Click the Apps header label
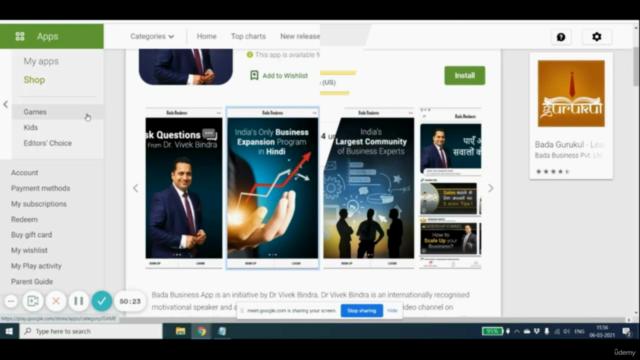 click(47, 36)
